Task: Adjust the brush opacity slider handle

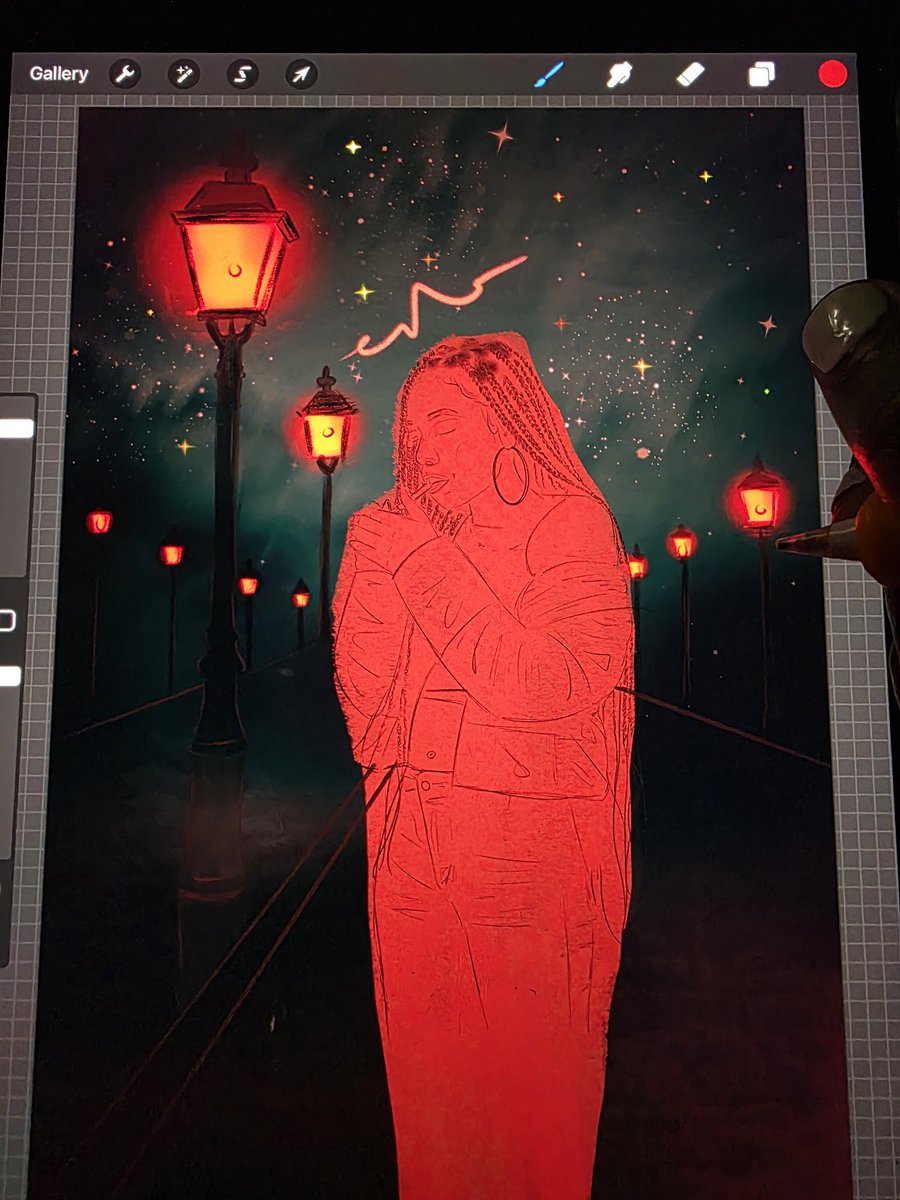Action: [x=10, y=676]
